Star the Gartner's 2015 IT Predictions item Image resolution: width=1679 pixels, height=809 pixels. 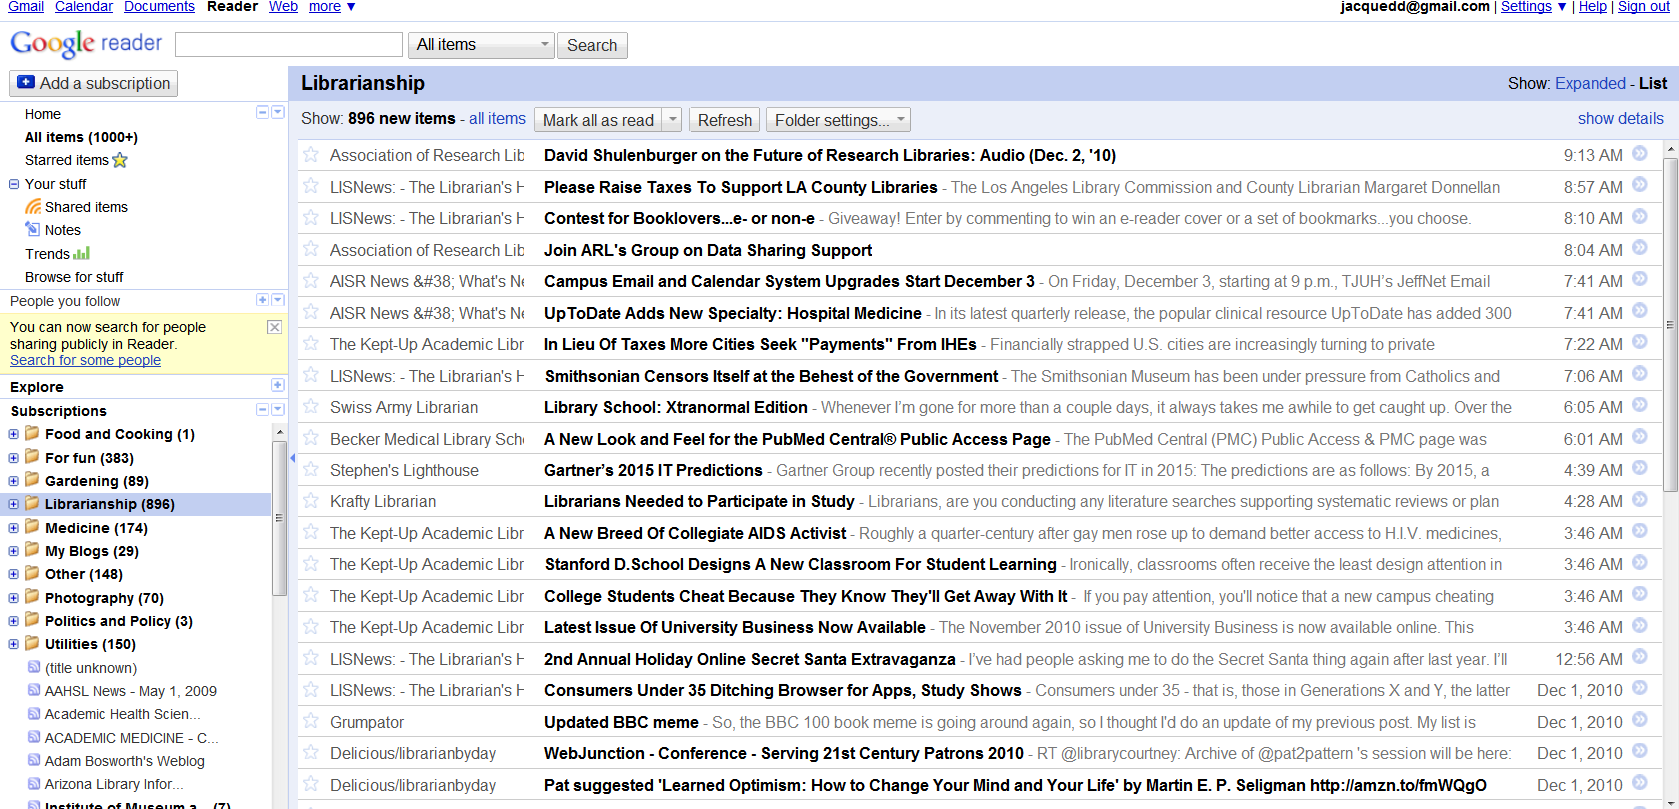(311, 469)
